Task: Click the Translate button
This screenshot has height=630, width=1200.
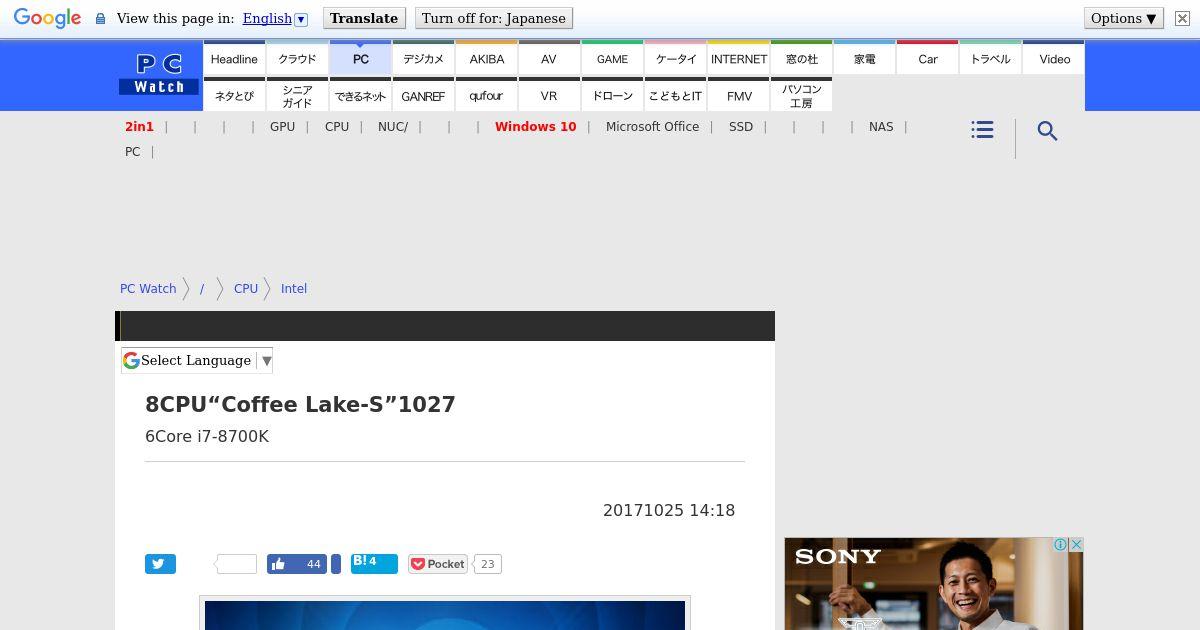Action: (364, 19)
